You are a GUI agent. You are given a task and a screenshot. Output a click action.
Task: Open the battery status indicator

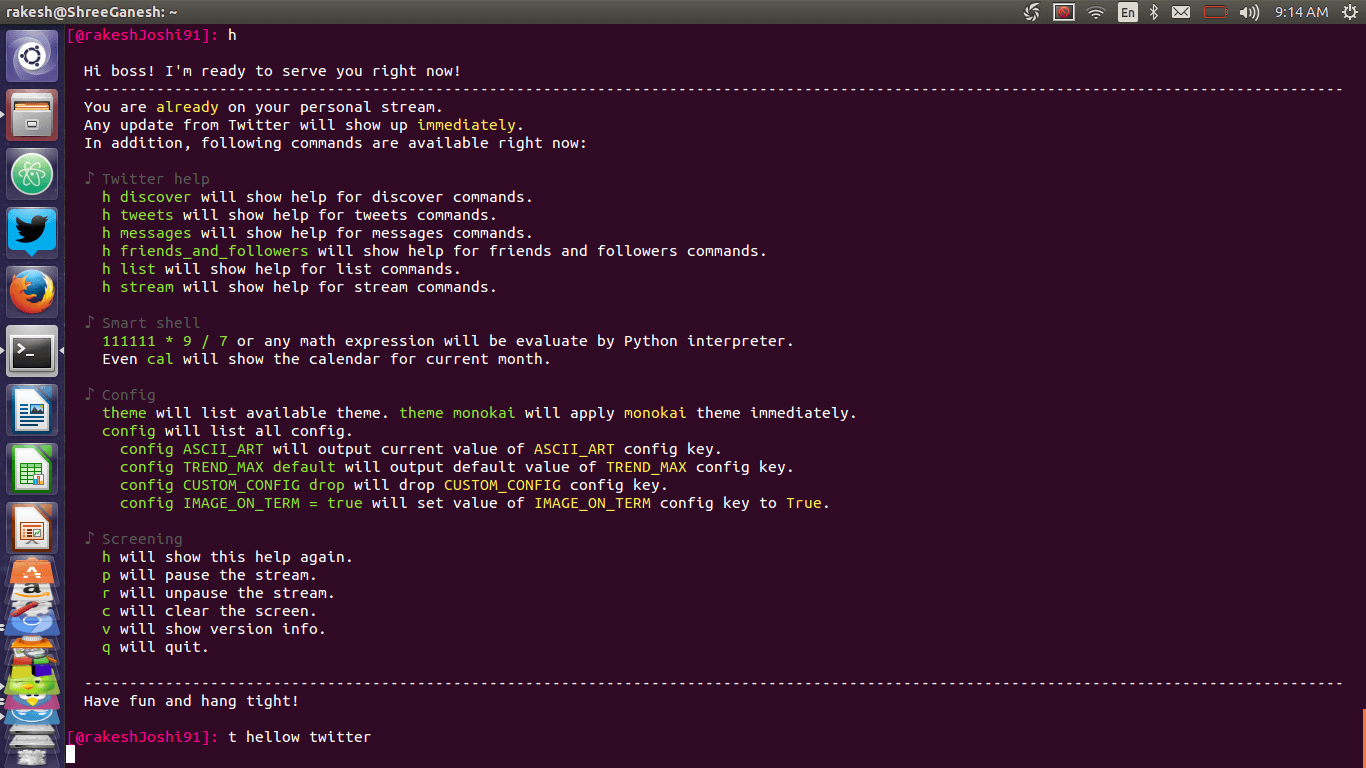[1215, 12]
